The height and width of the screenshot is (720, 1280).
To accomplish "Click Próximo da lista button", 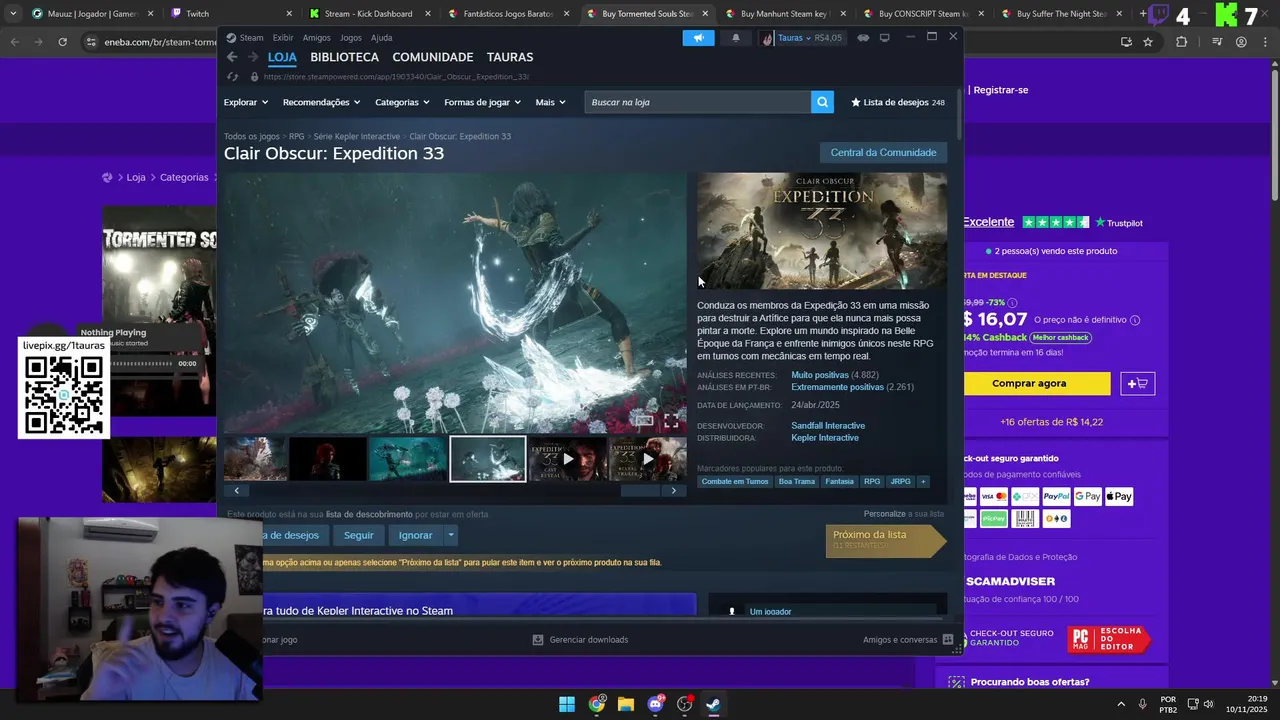I will 885,540.
